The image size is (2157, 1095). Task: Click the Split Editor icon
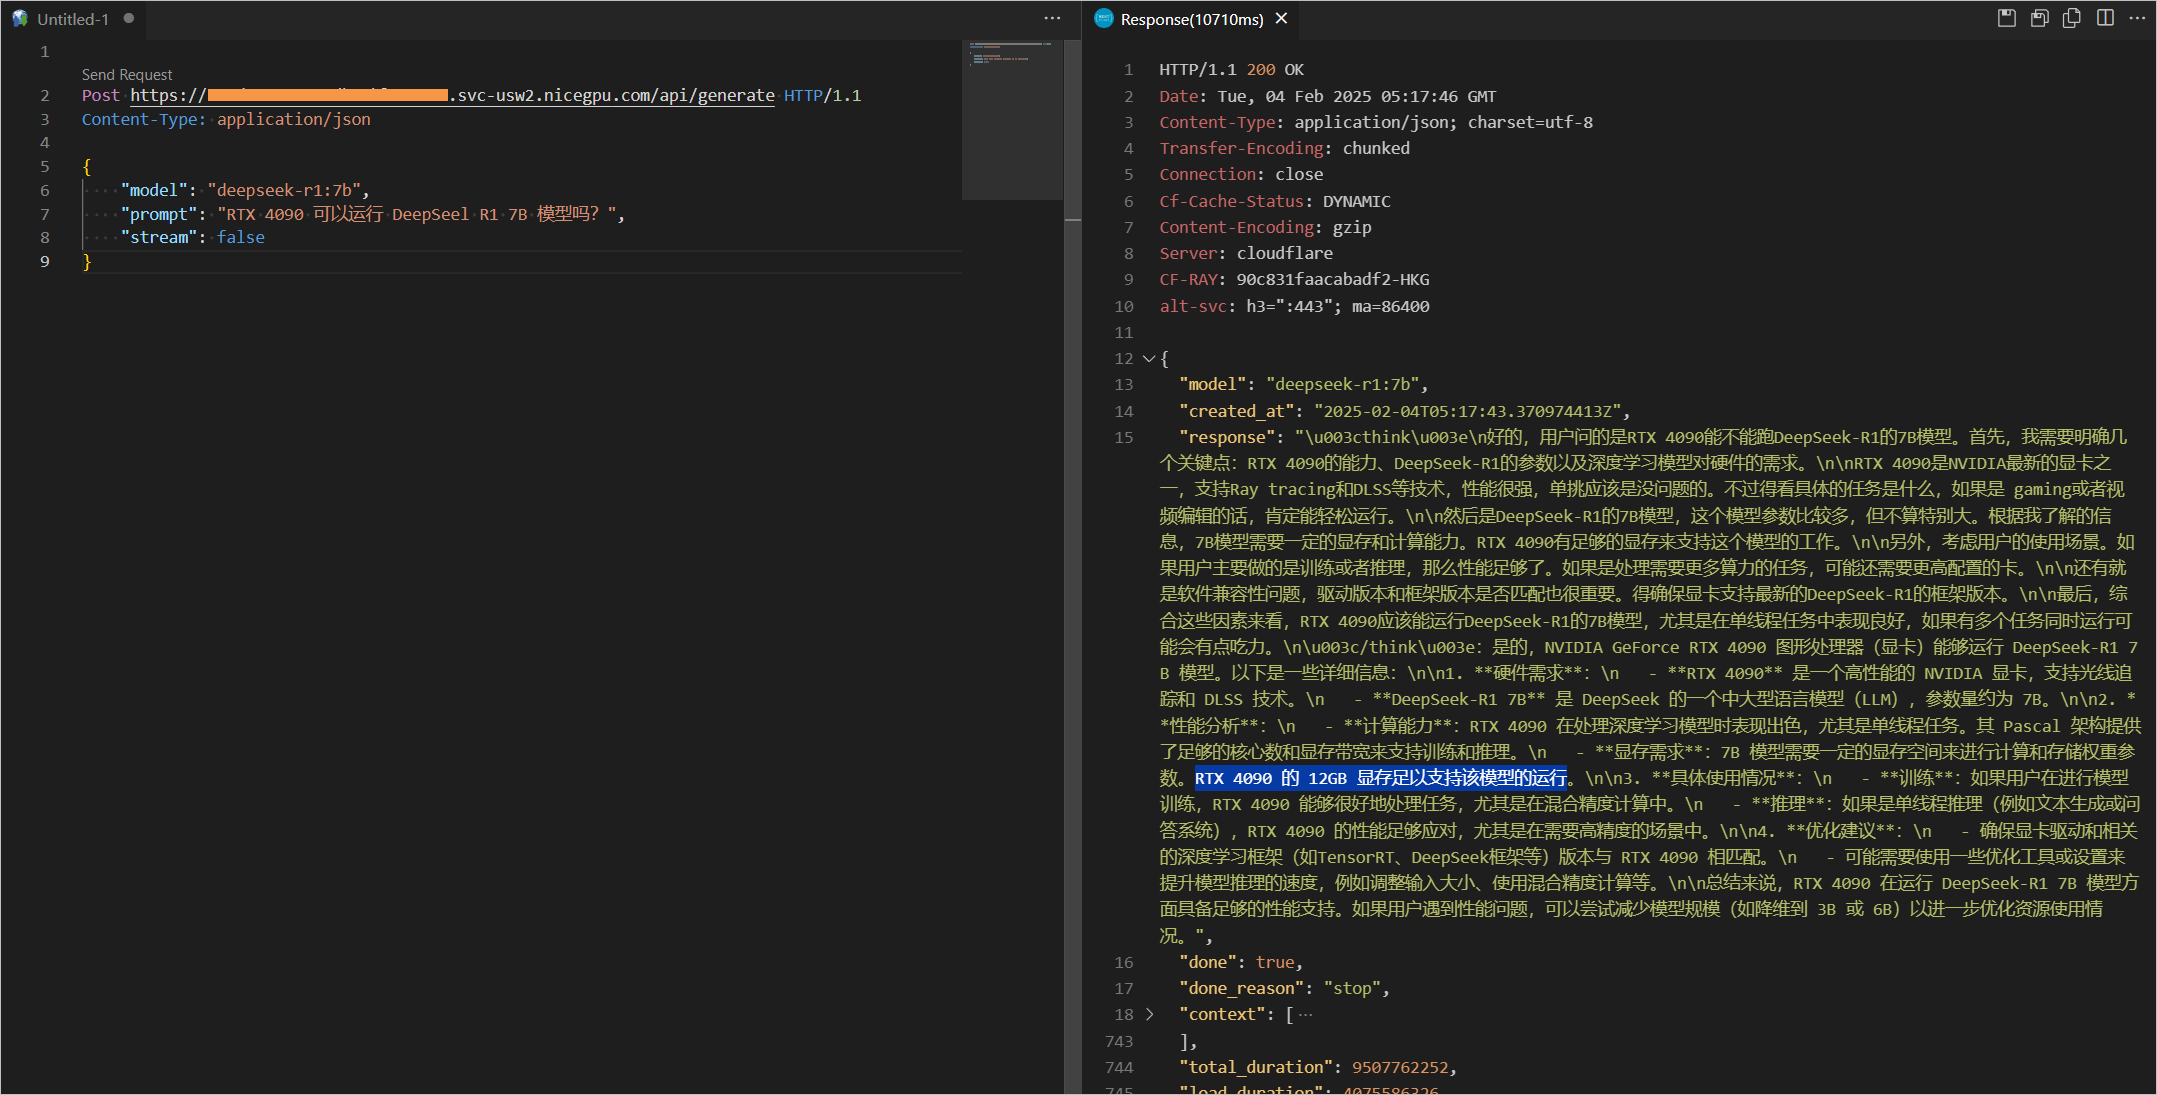[2105, 18]
